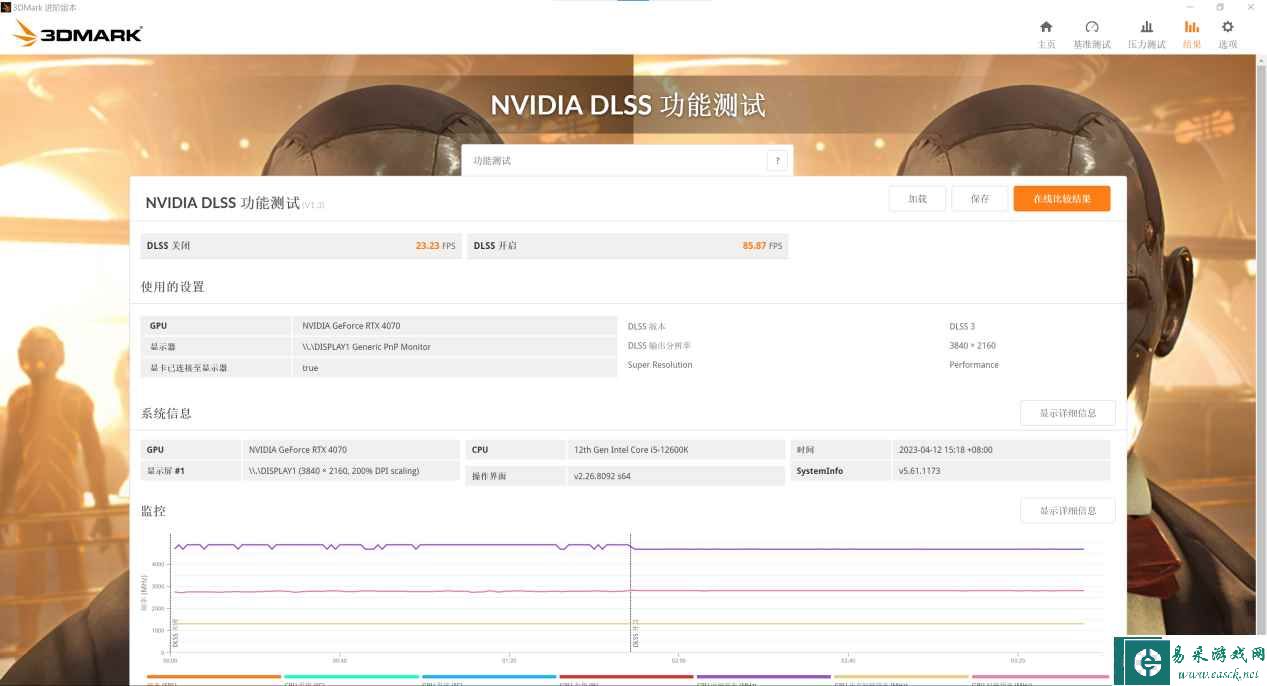Toggle the teal legend bar below chart

pyautogui.click(x=351, y=677)
